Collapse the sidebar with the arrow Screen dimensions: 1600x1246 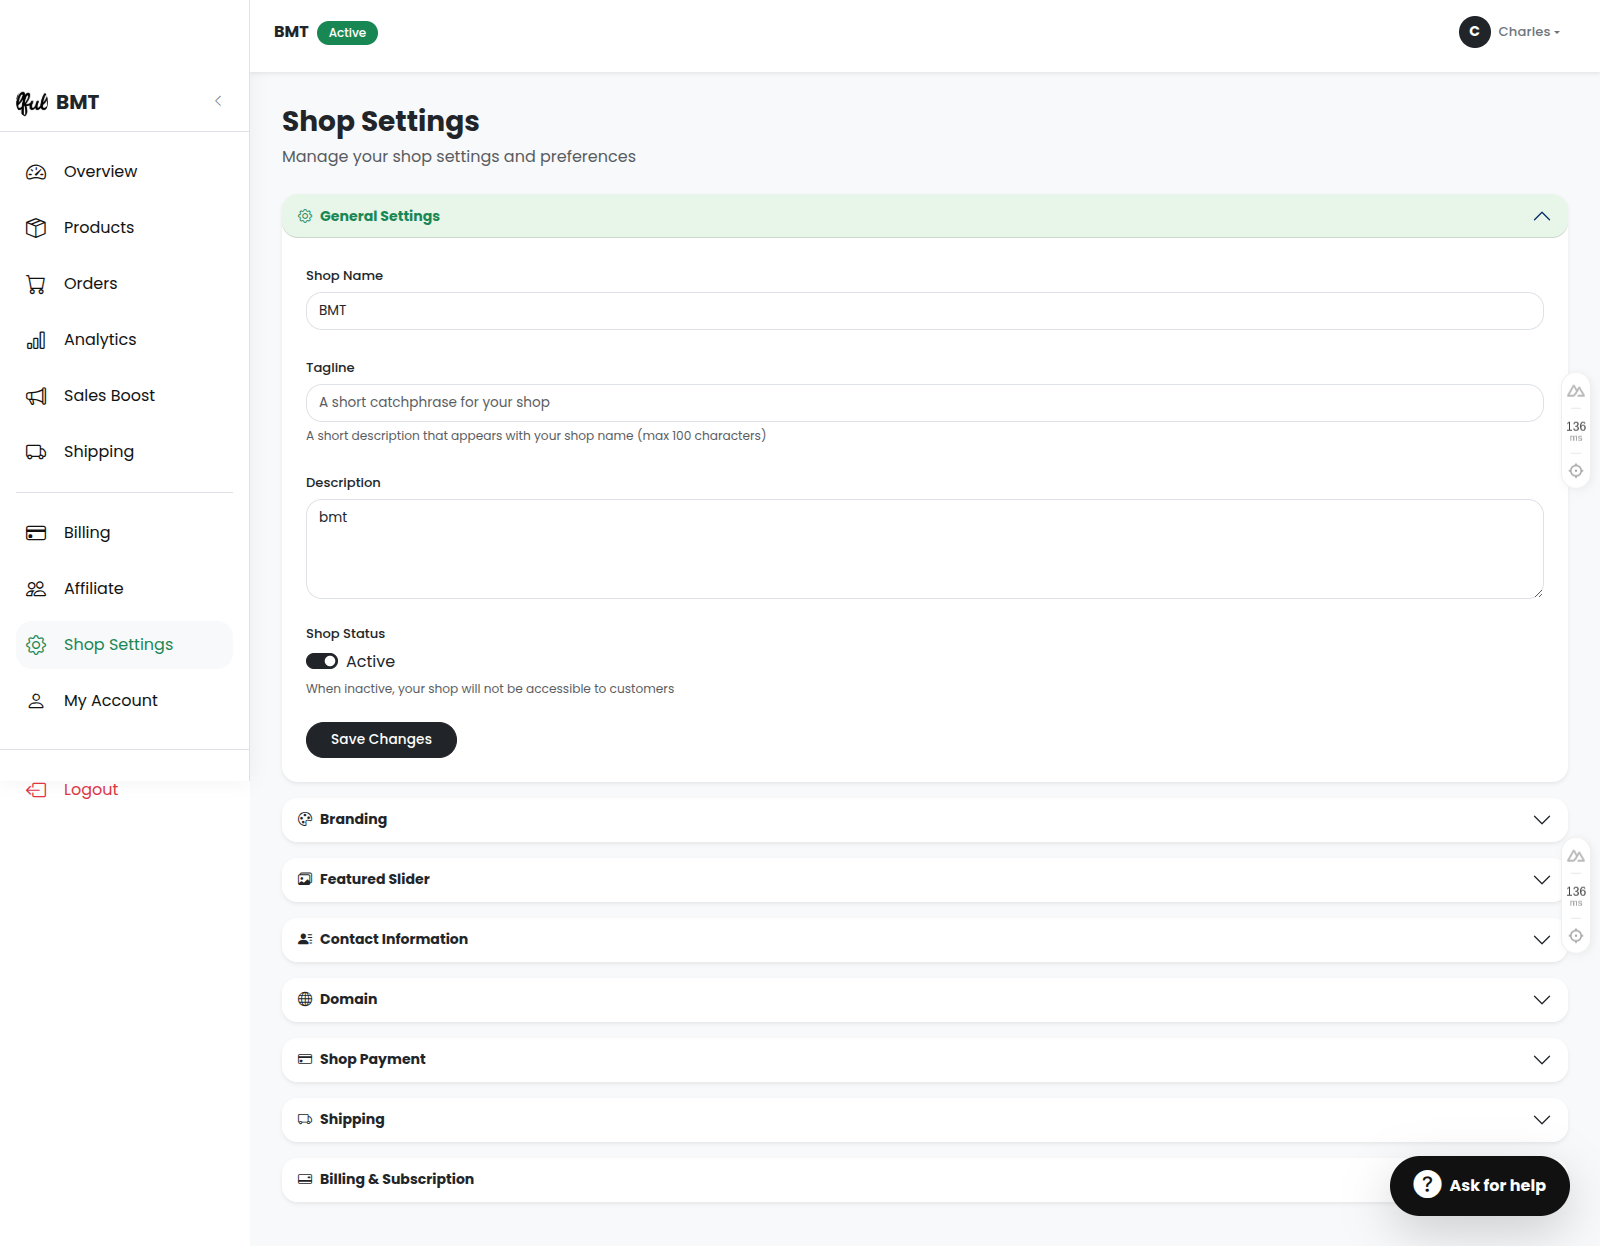pyautogui.click(x=218, y=101)
